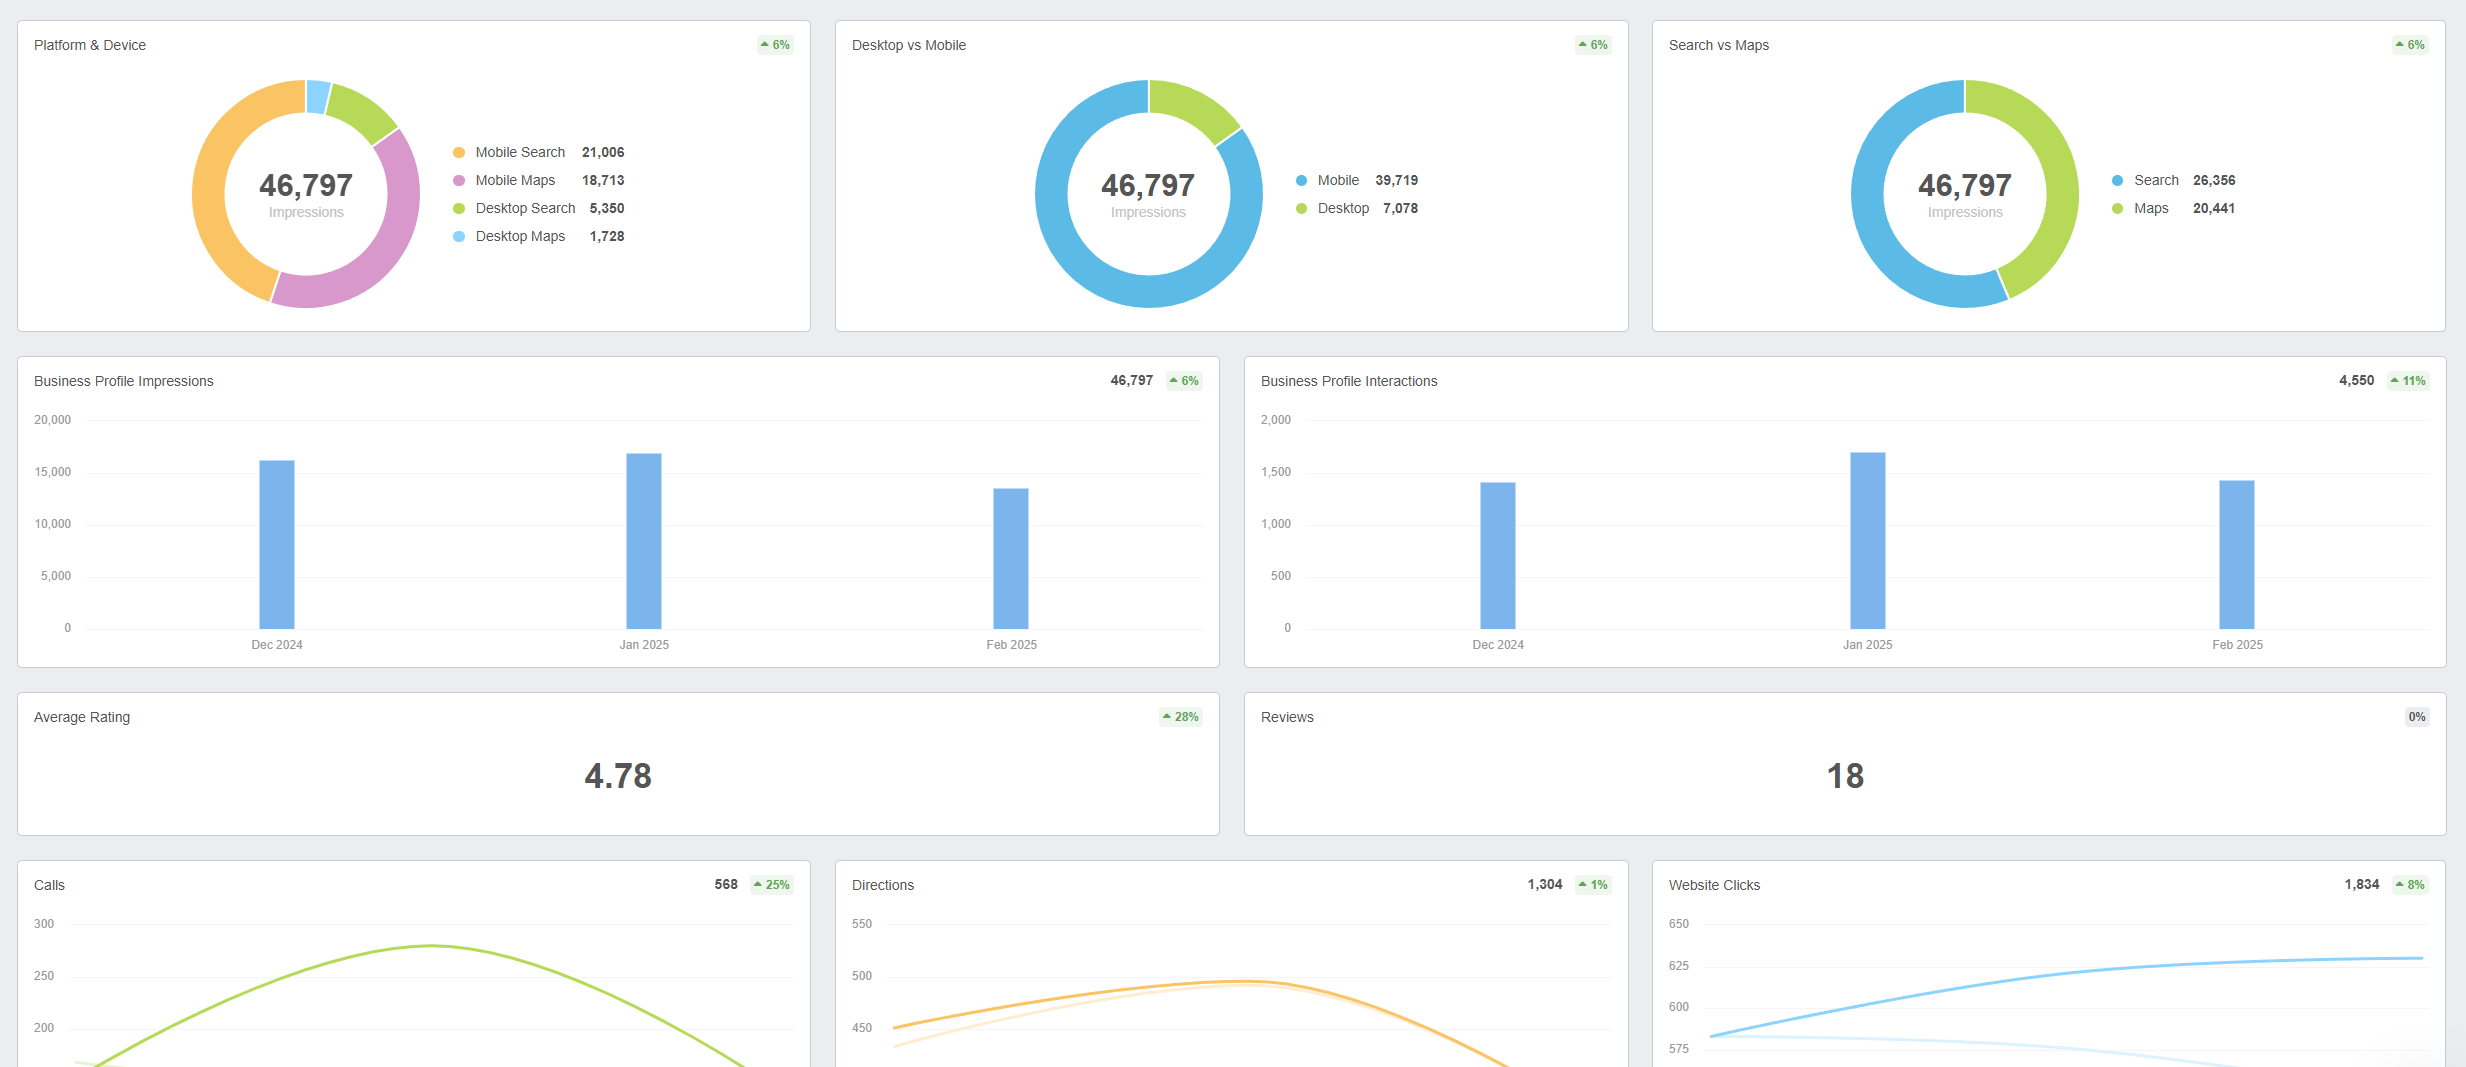Select the Feb 2025 bar in Business Profile Interactions
The width and height of the screenshot is (2466, 1067).
2236,554
